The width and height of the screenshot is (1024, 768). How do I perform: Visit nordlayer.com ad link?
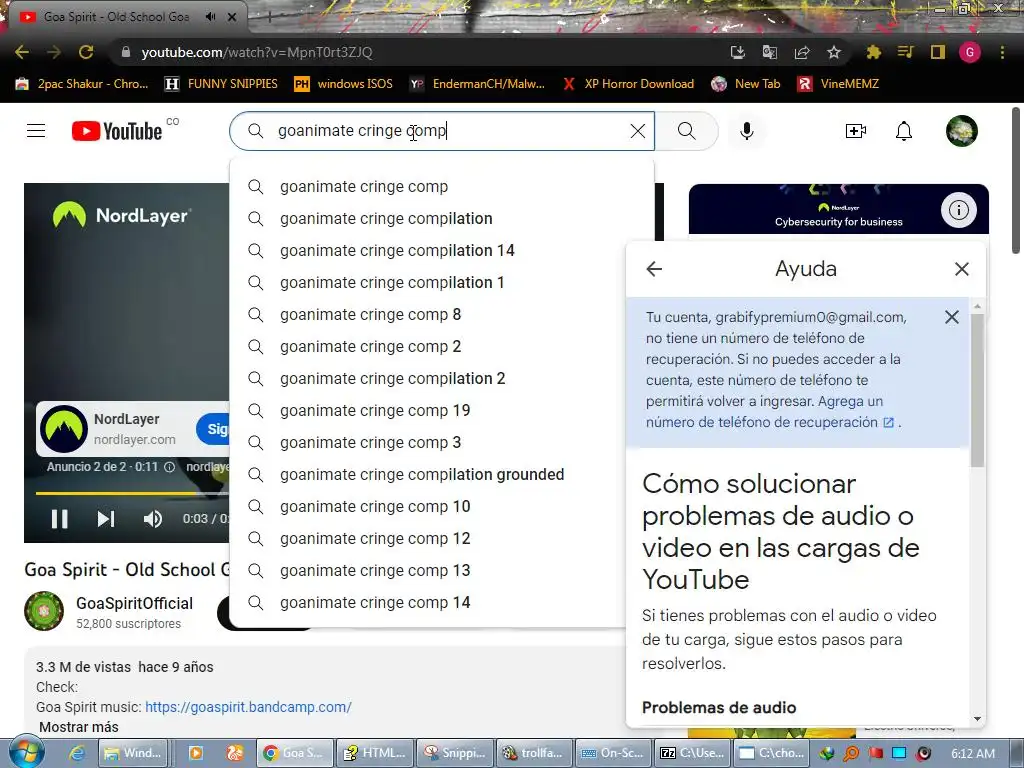135,440
